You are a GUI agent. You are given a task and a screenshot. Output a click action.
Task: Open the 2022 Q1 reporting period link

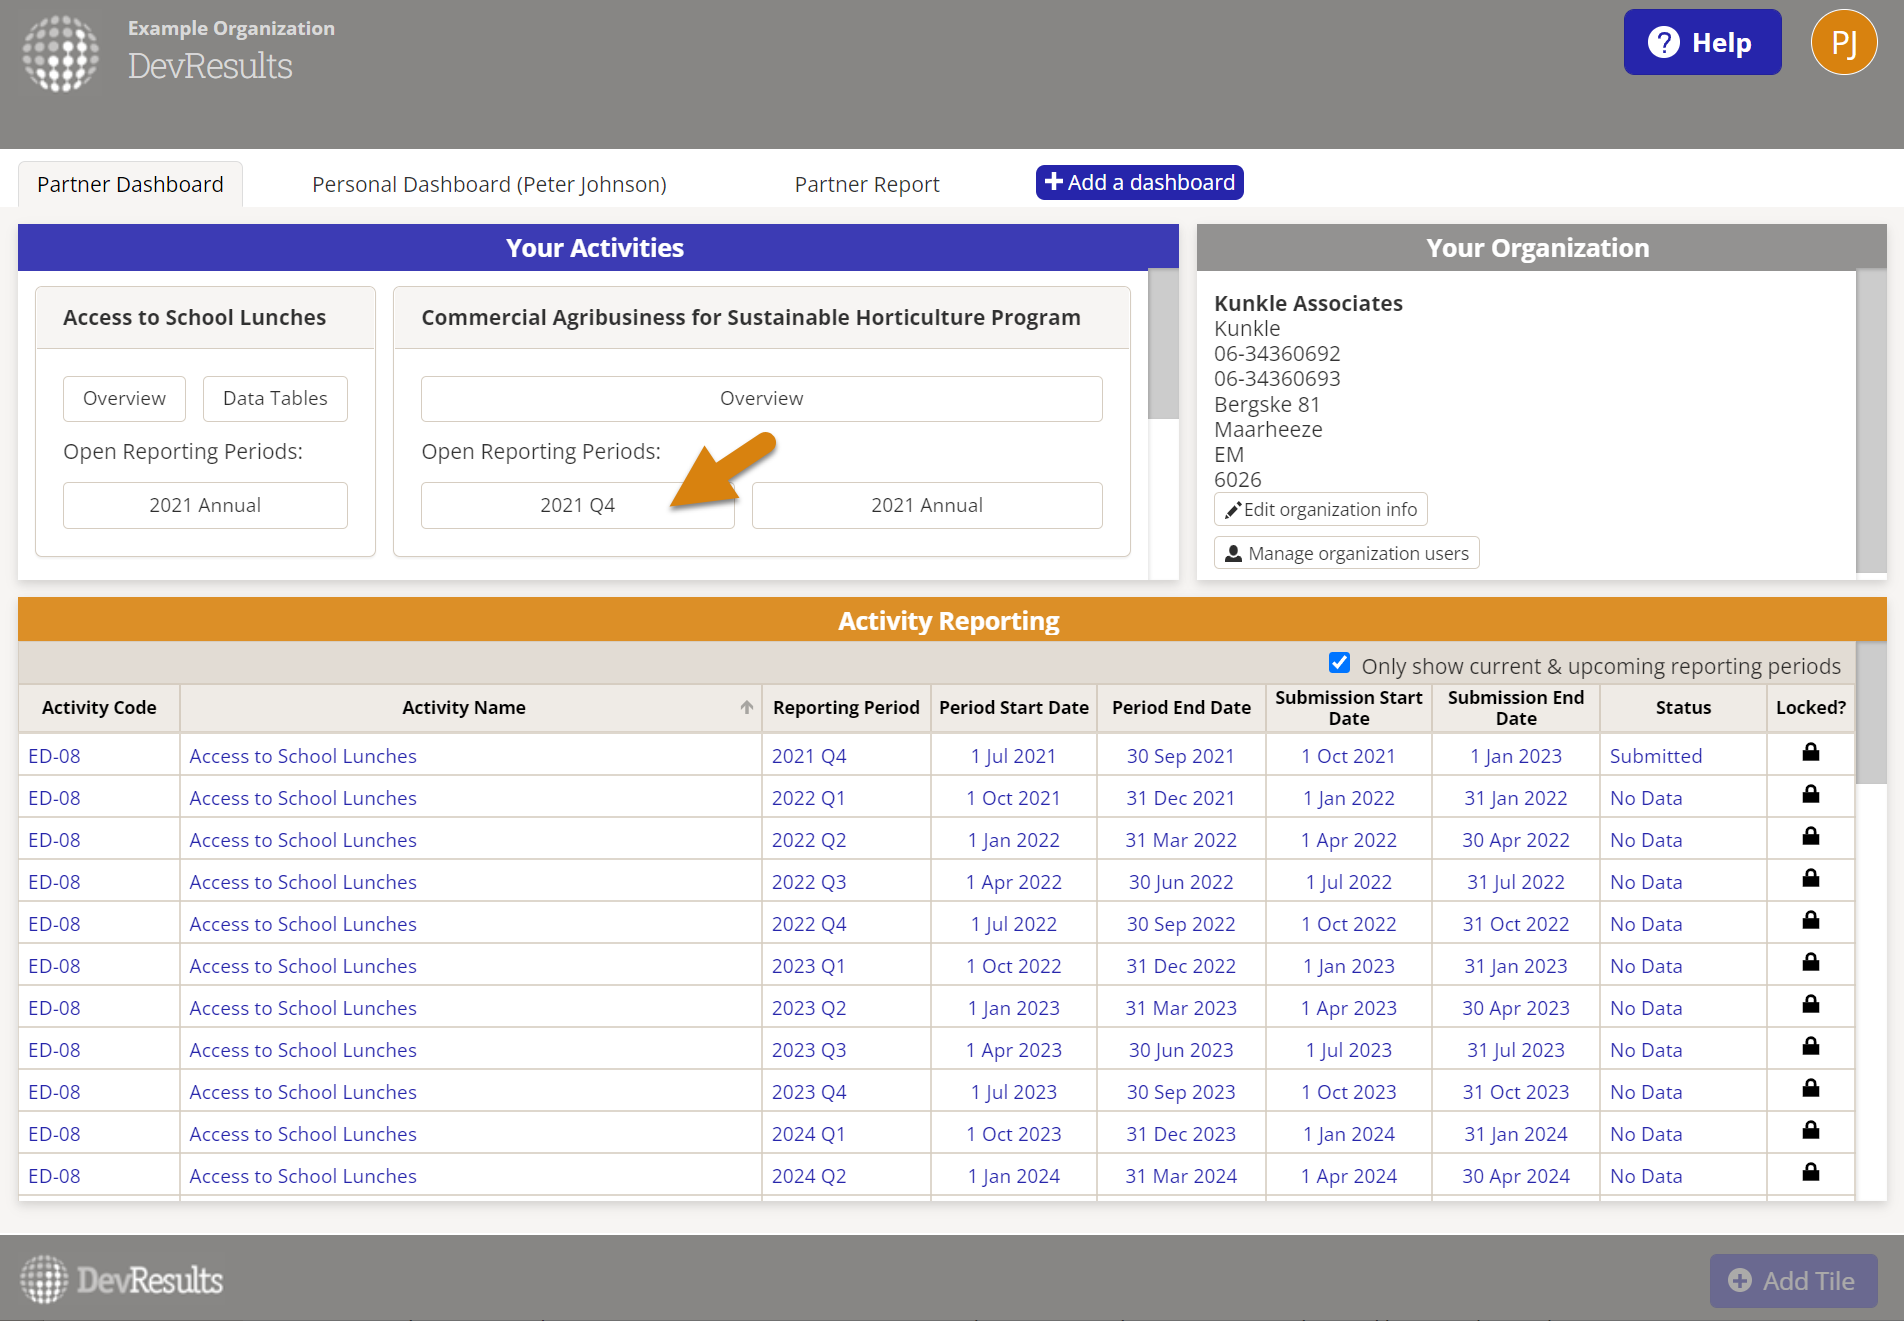[x=808, y=798]
